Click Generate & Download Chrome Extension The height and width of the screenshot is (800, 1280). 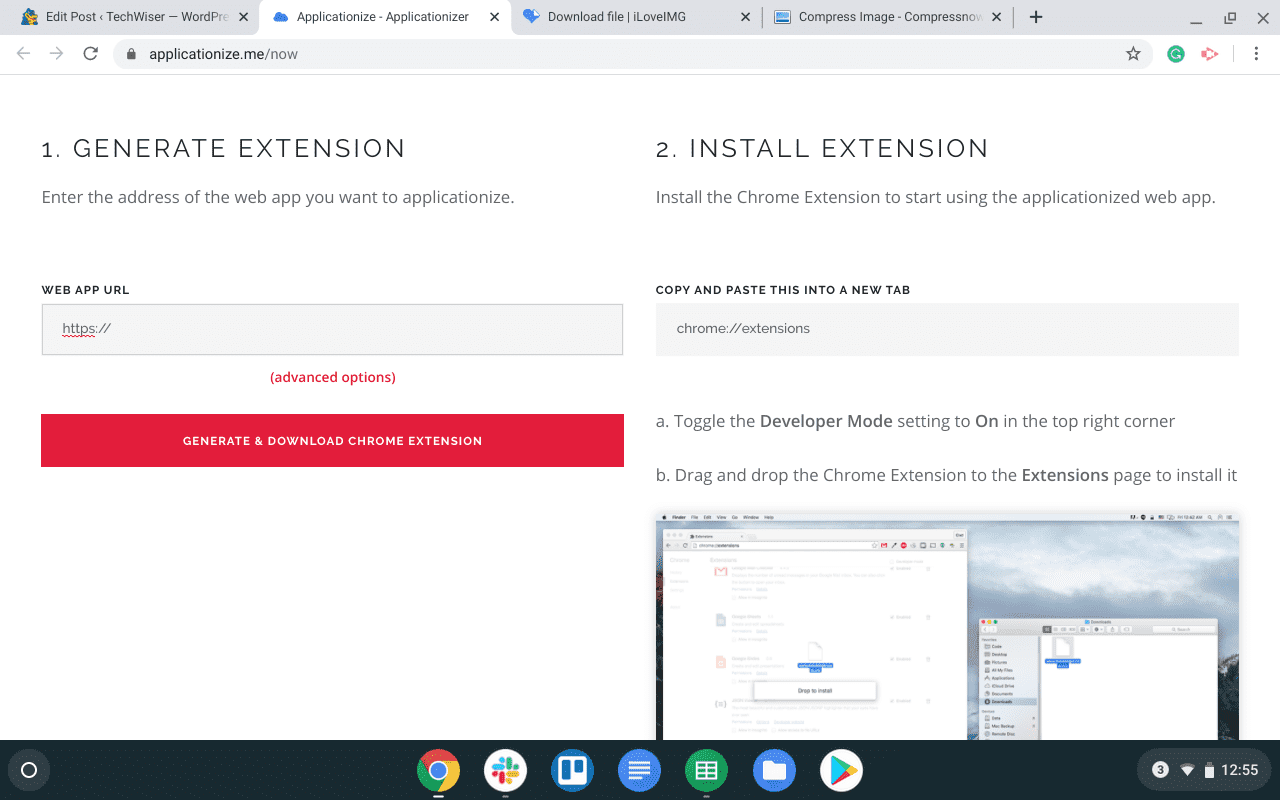click(x=332, y=440)
